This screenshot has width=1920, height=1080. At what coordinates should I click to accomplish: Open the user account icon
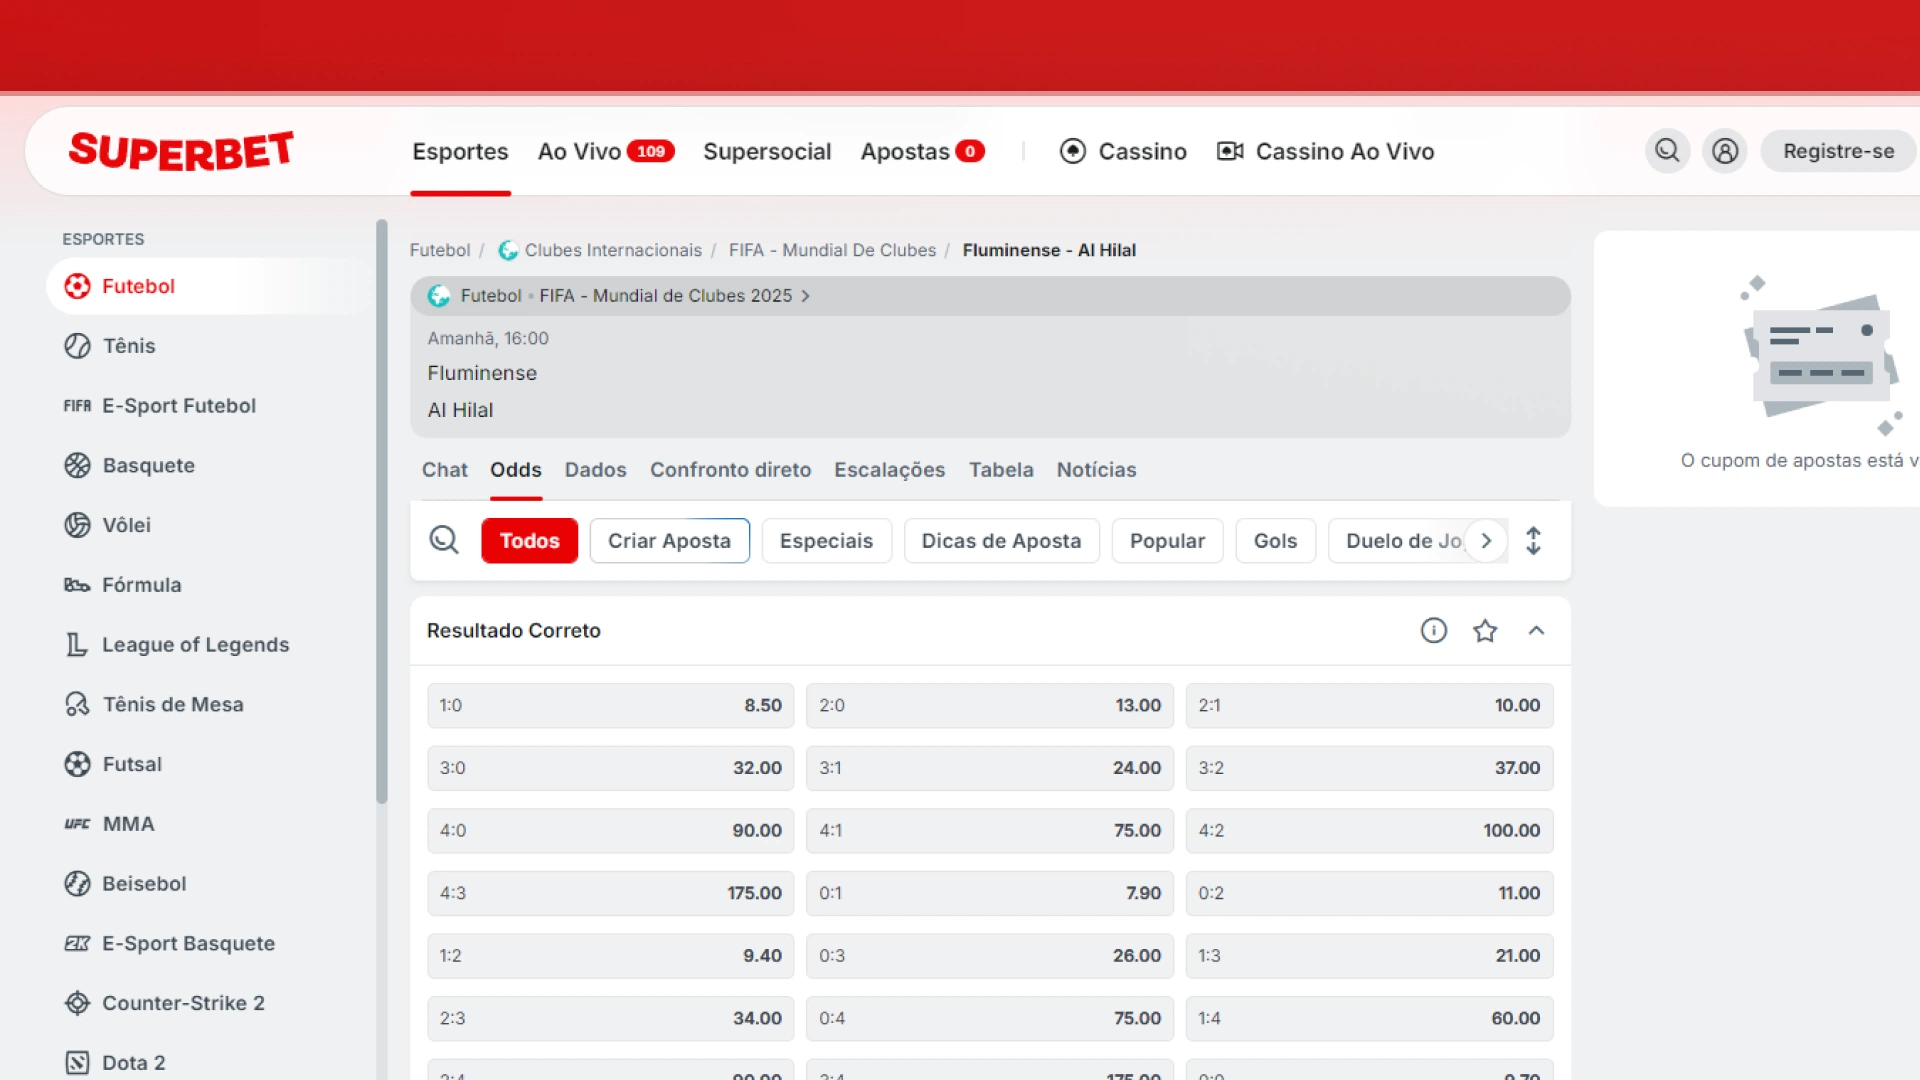[x=1725, y=151]
